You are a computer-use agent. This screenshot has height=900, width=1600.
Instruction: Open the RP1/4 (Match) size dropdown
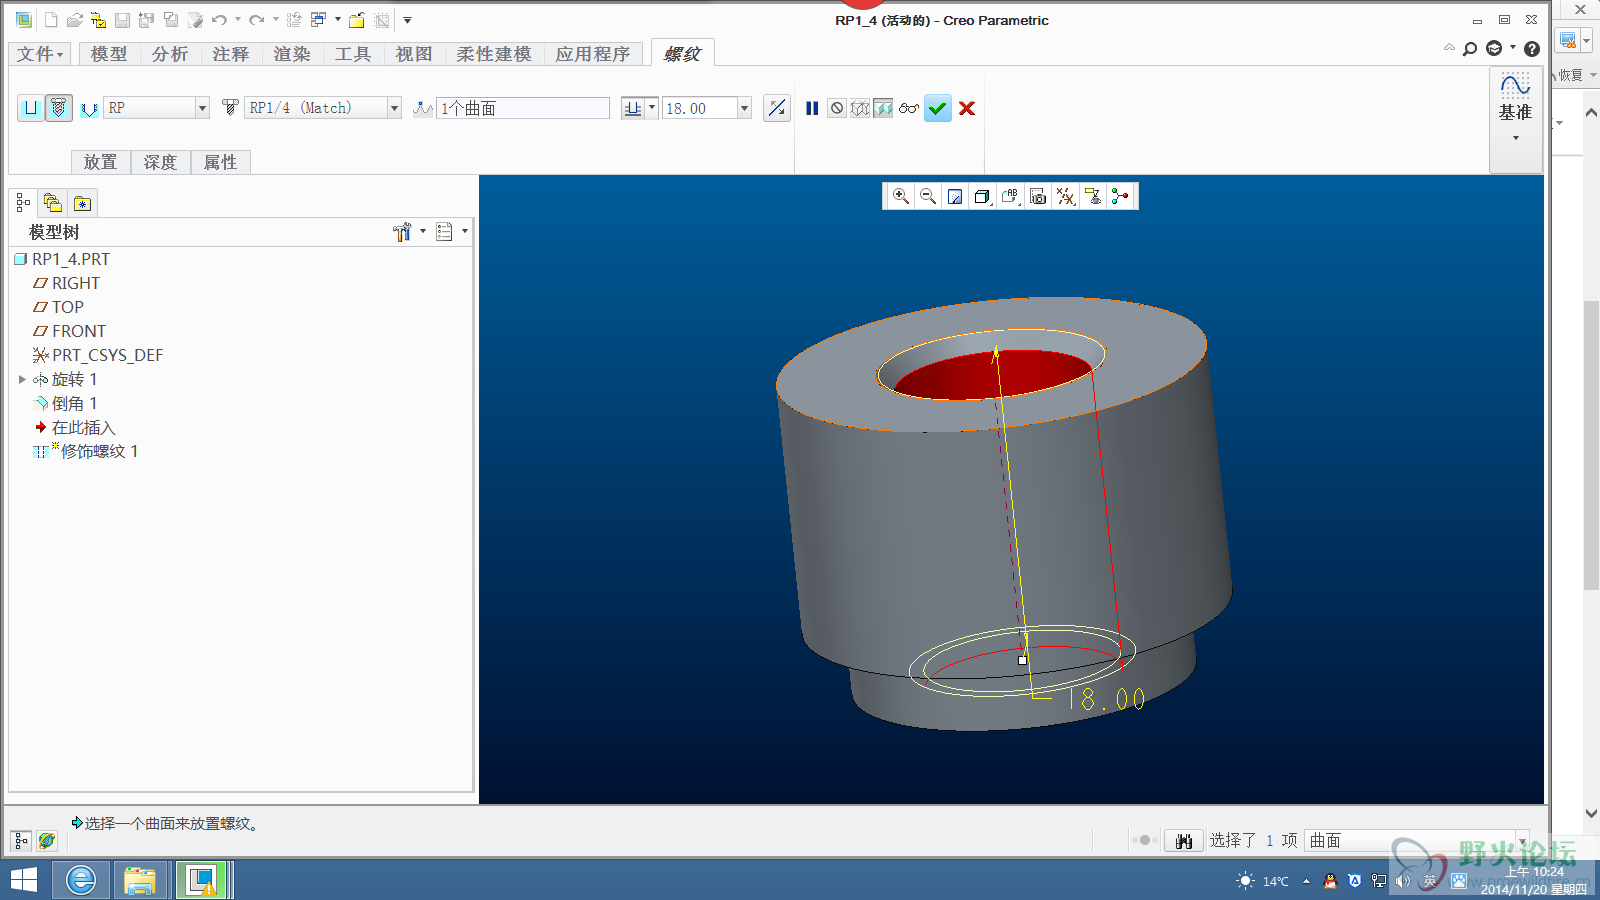pyautogui.click(x=394, y=108)
